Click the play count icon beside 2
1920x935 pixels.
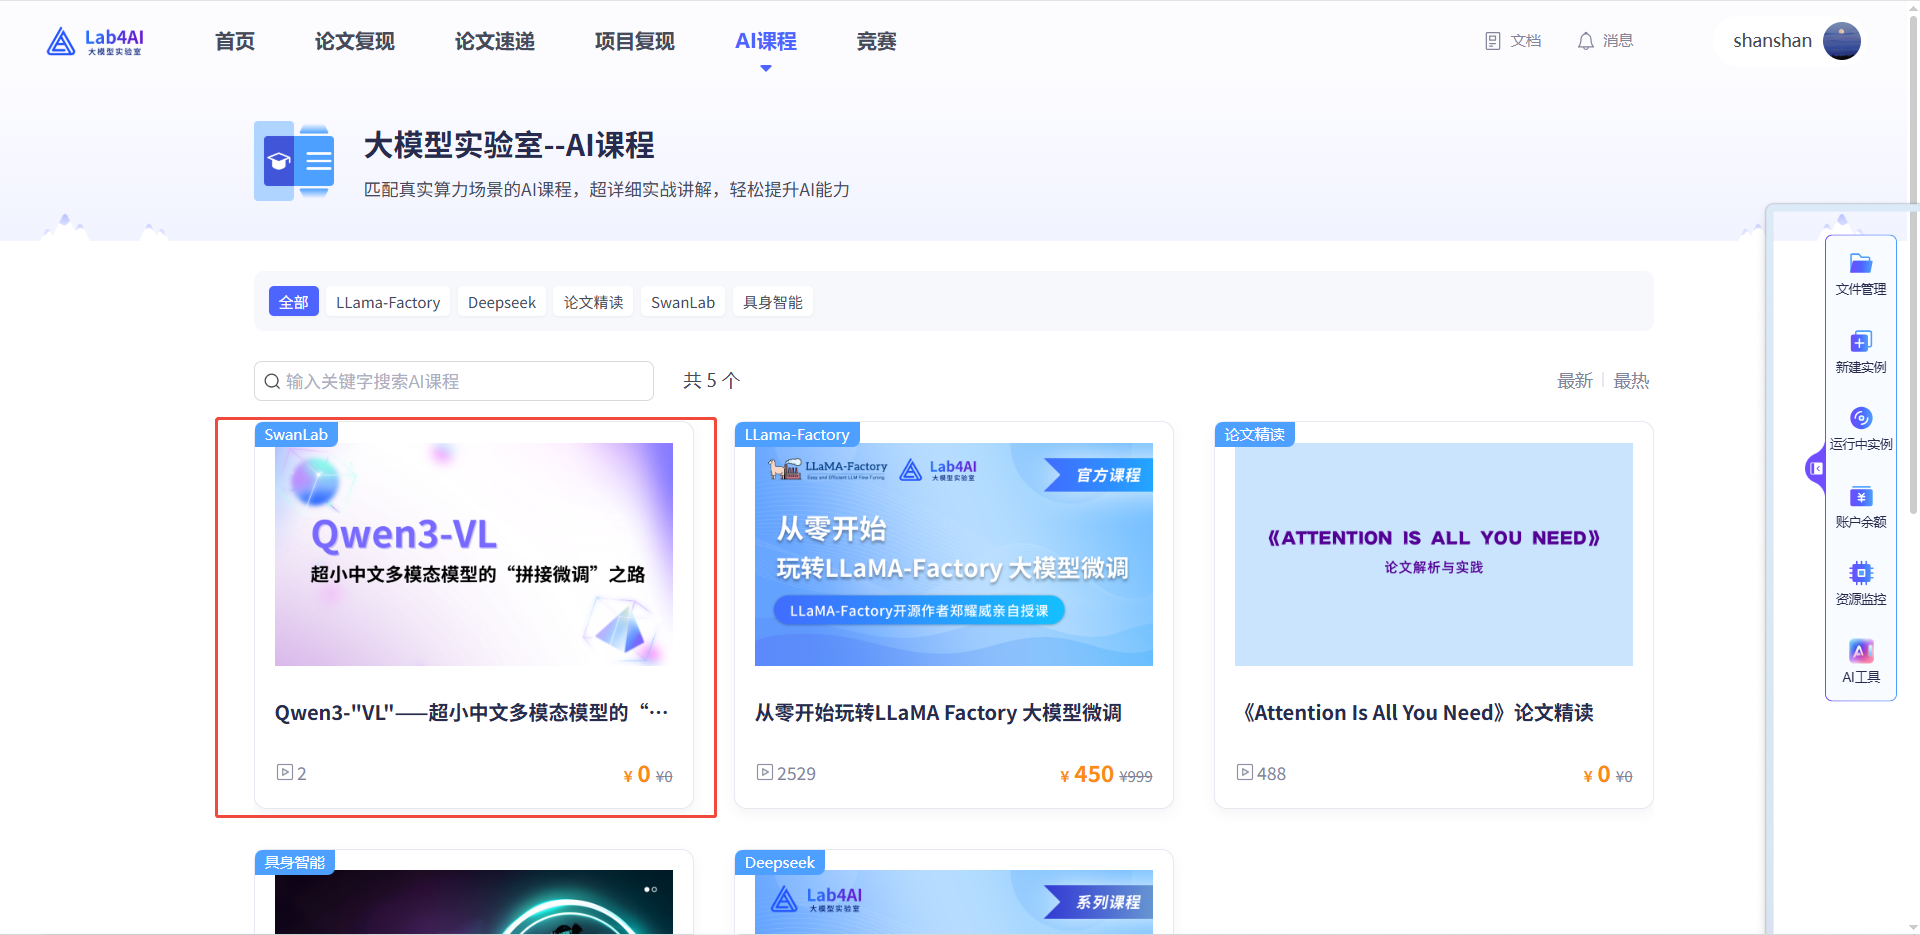click(285, 772)
